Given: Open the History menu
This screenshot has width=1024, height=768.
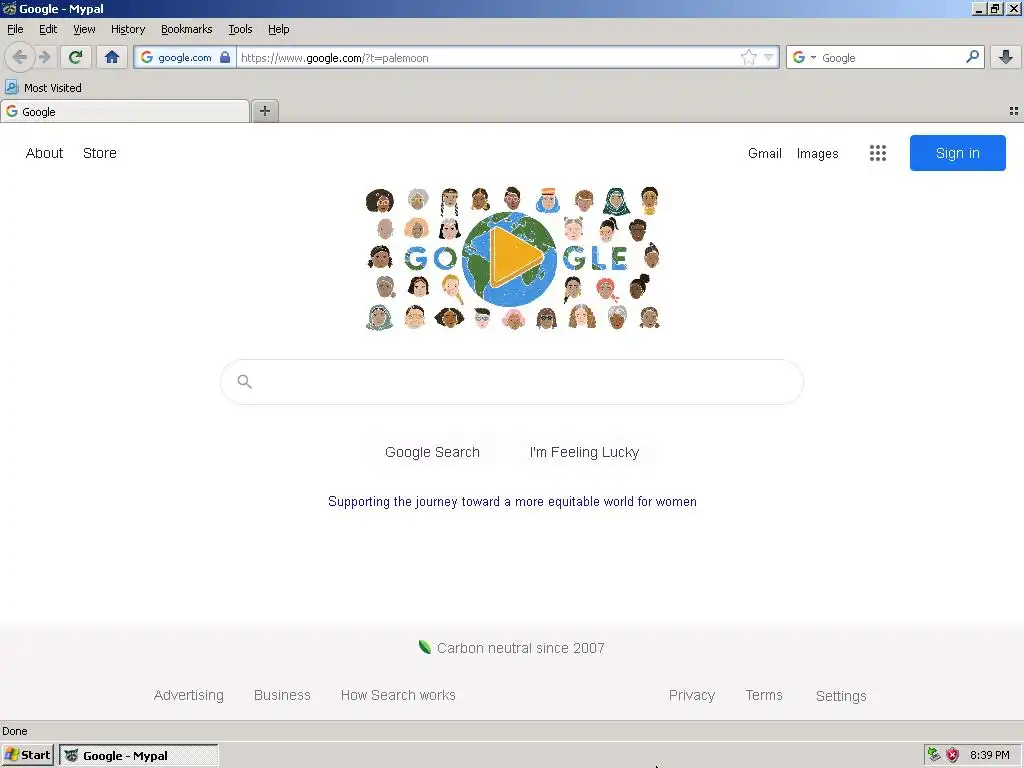Looking at the screenshot, I should point(128,29).
